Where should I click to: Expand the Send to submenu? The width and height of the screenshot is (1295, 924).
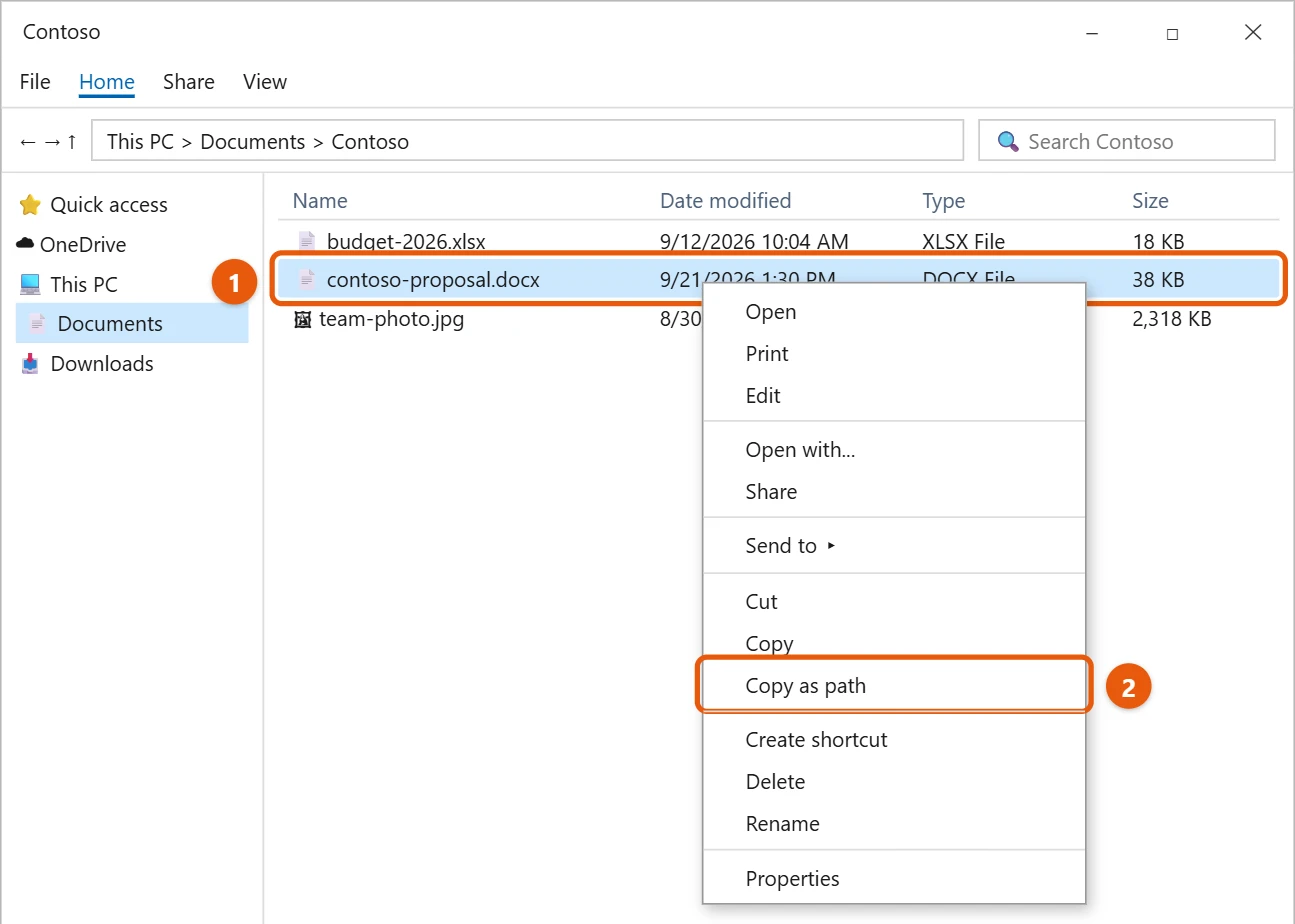click(x=894, y=546)
